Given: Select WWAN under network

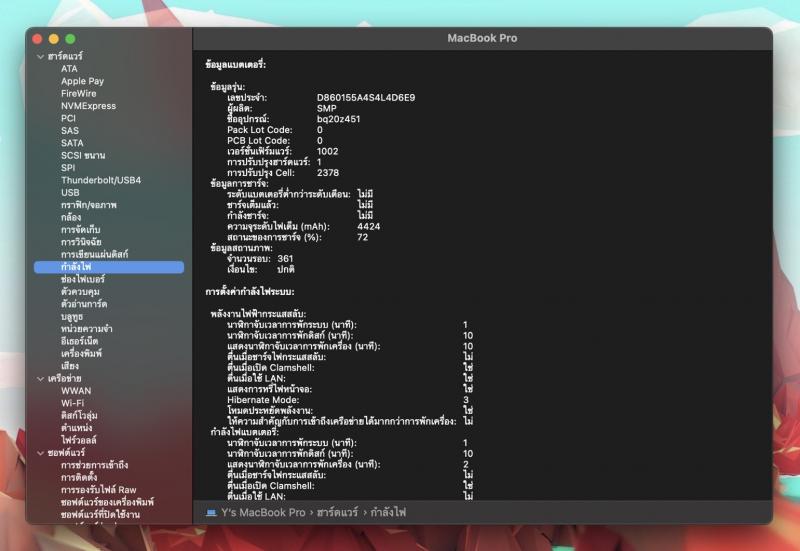Looking at the screenshot, I should (x=76, y=391).
